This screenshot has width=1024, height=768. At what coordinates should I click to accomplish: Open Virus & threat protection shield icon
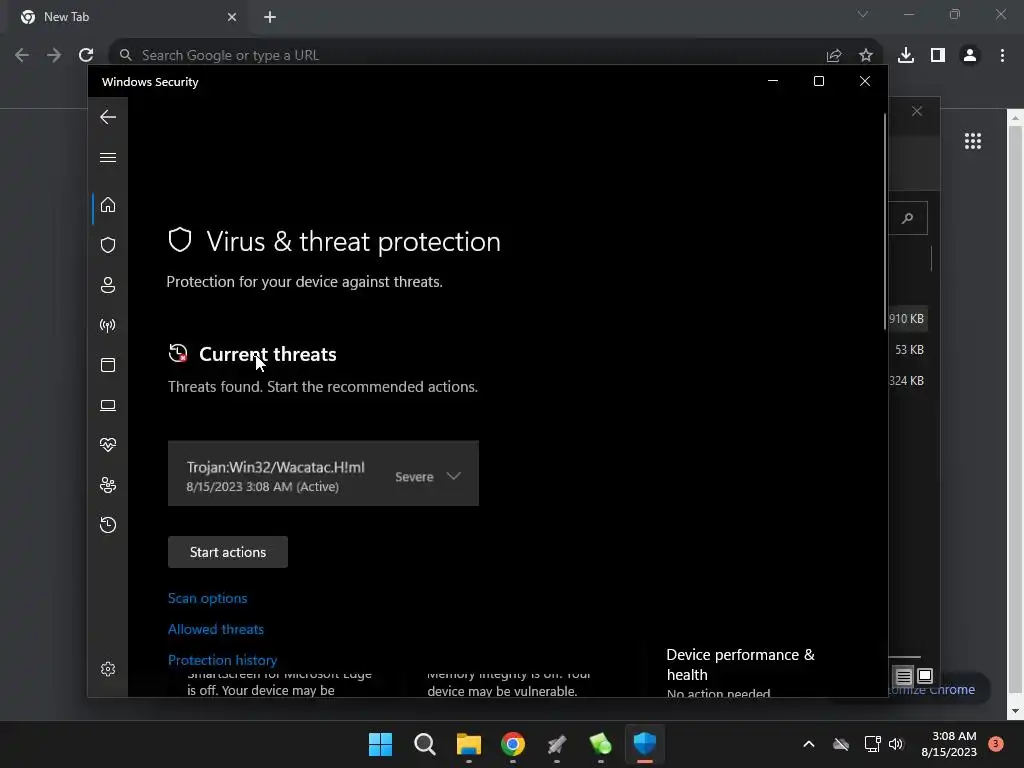coord(108,245)
